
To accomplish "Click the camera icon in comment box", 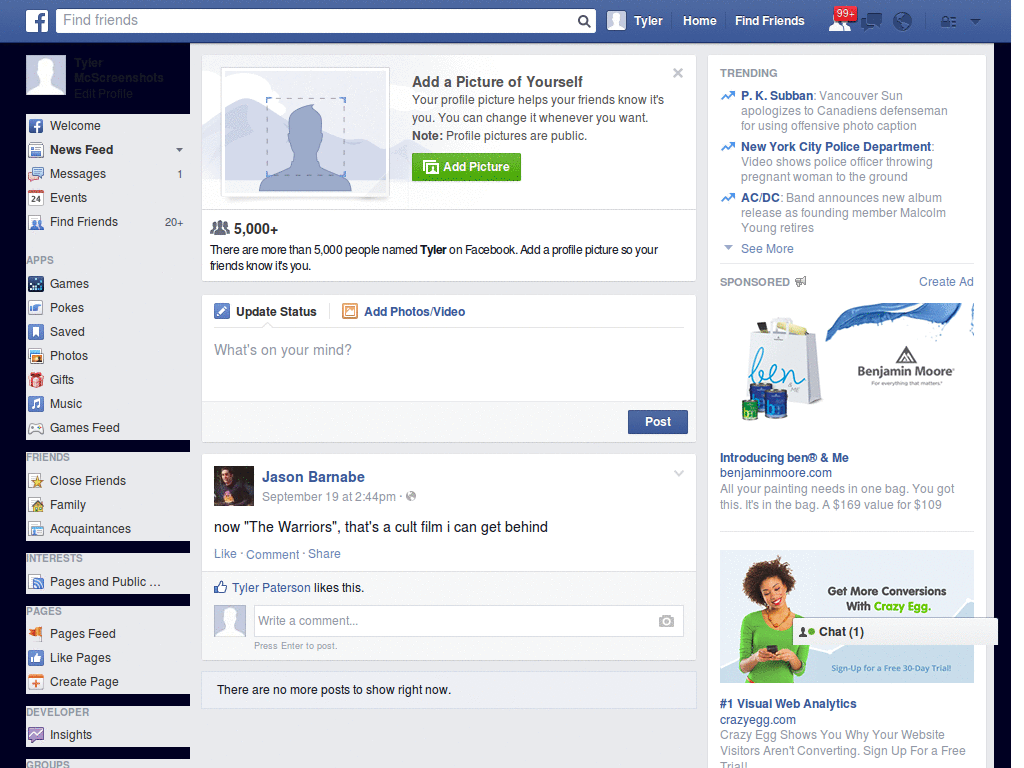I will 666,621.
